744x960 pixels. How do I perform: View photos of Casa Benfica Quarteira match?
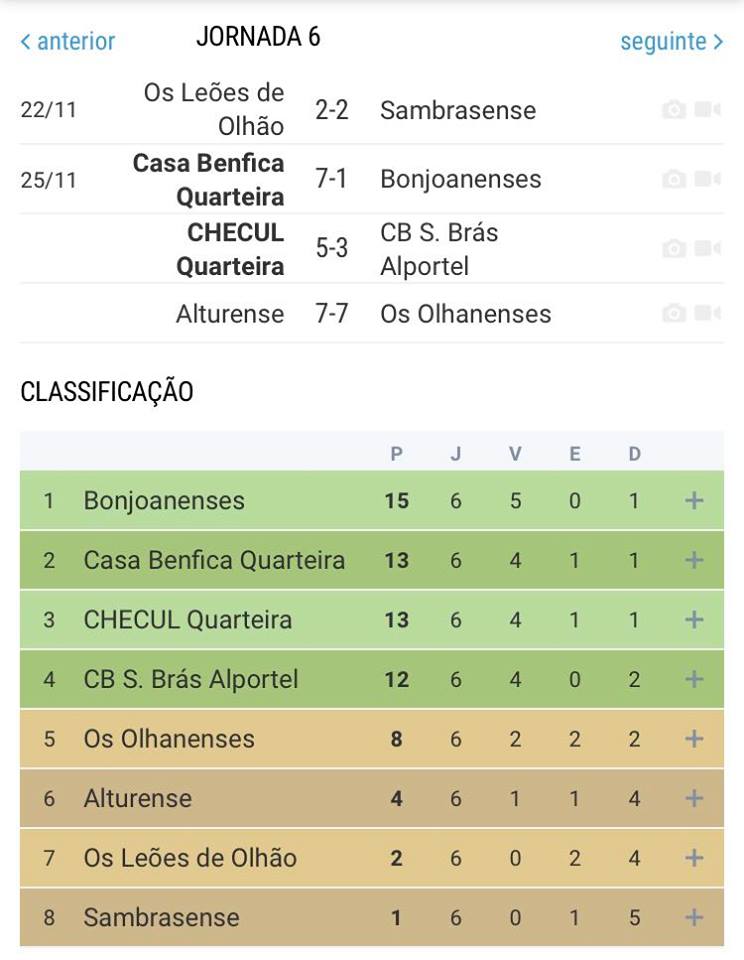(674, 179)
